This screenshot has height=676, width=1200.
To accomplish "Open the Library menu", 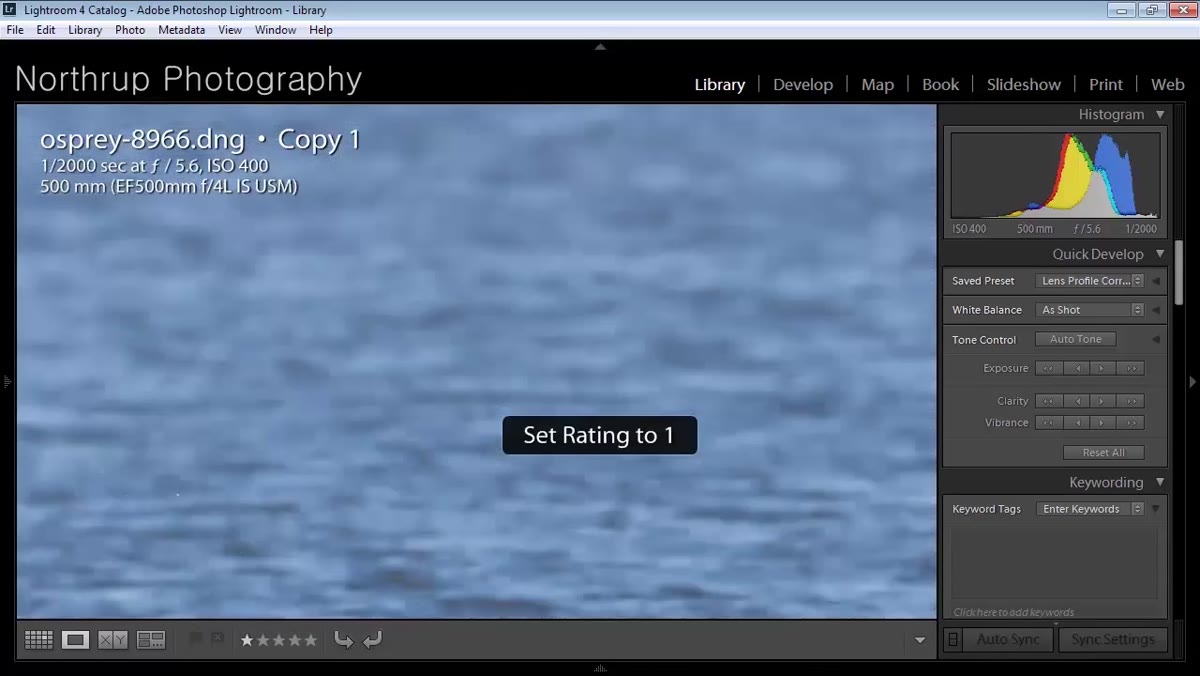I will [x=85, y=30].
